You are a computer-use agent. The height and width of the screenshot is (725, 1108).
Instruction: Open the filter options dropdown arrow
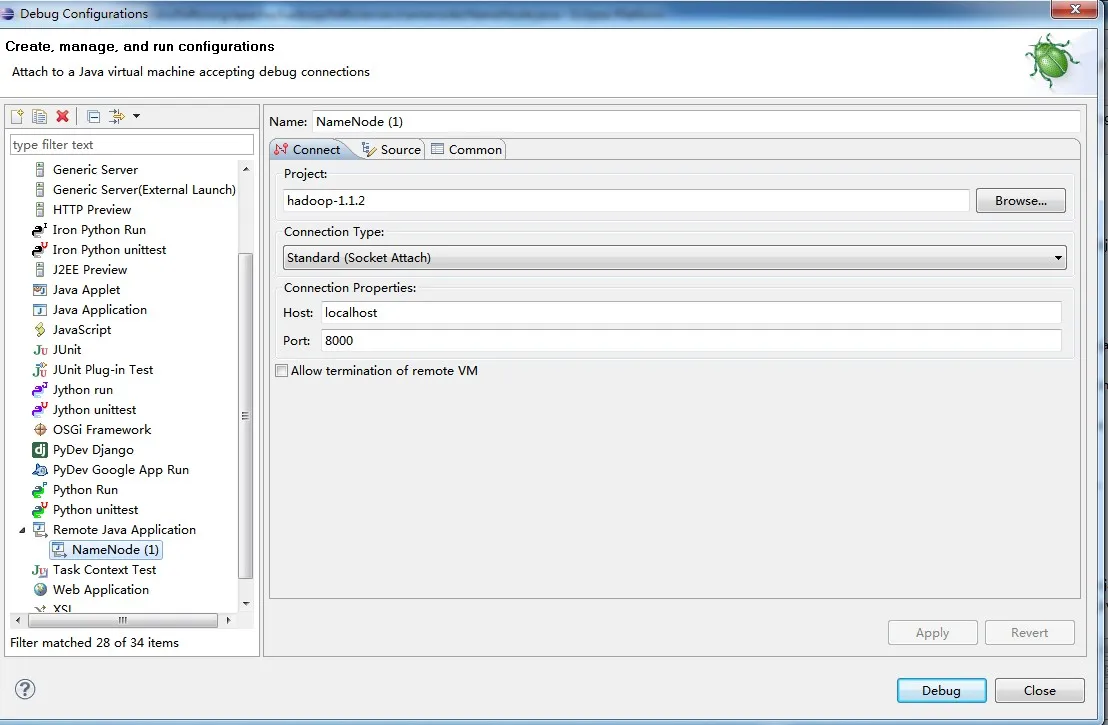136,116
